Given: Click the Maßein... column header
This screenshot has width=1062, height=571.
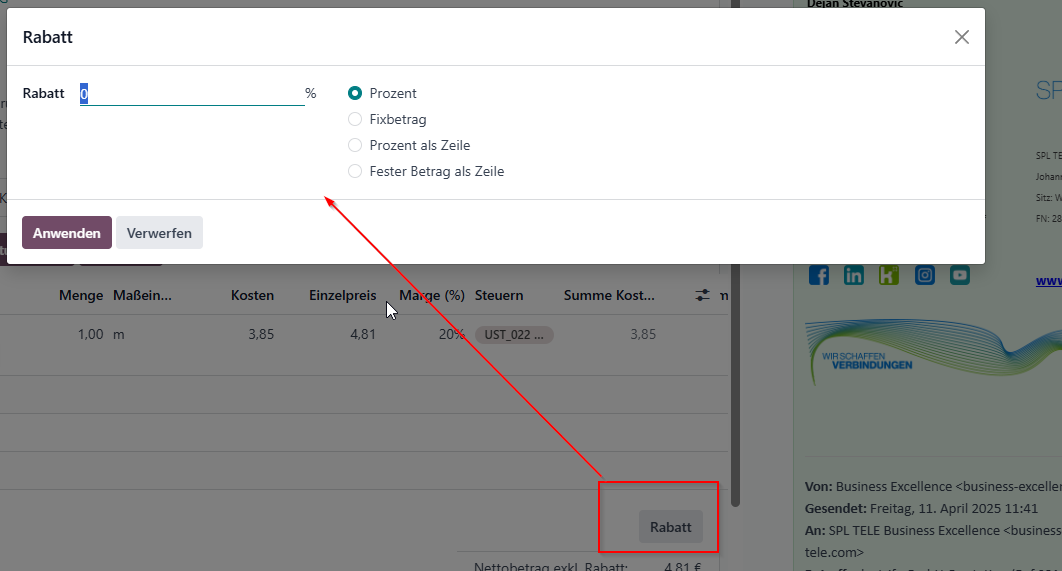Looking at the screenshot, I should point(142,295).
